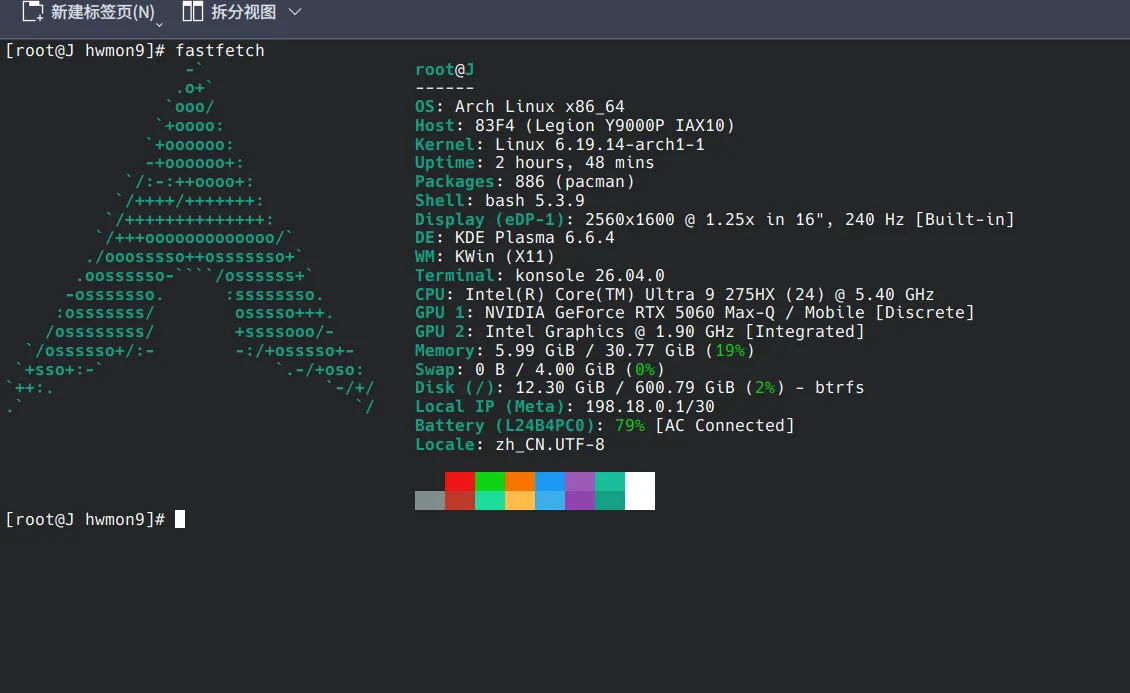Click the uptime value "2 hours, 48 mins"

(x=574, y=163)
